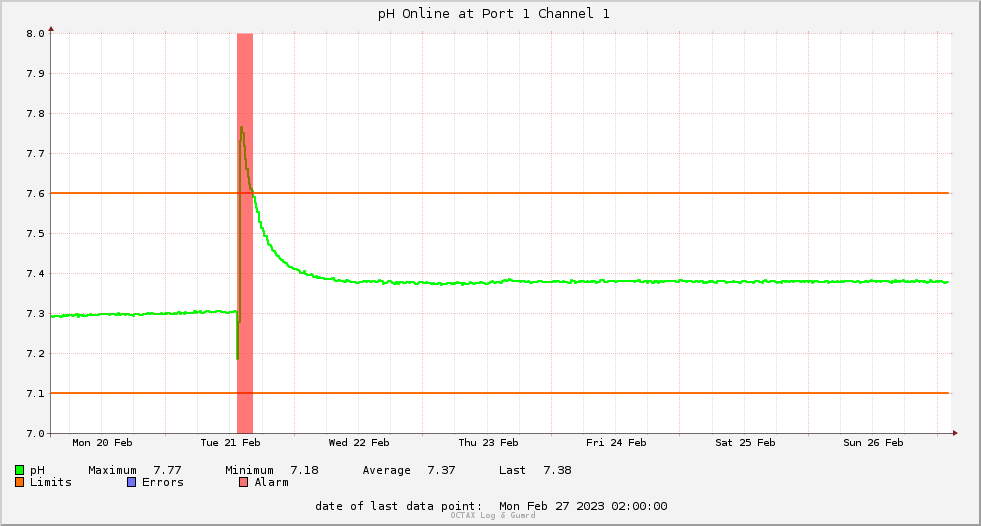Click the 'Alarm' legend label

tap(272, 482)
